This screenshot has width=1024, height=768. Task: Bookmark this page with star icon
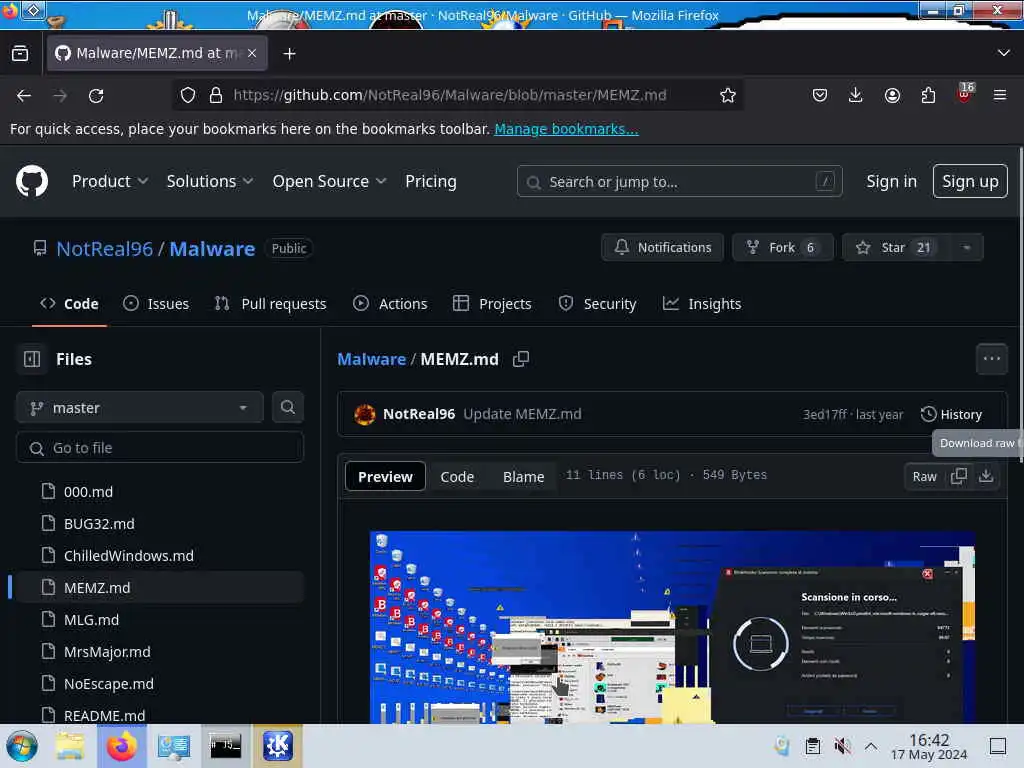click(x=728, y=95)
